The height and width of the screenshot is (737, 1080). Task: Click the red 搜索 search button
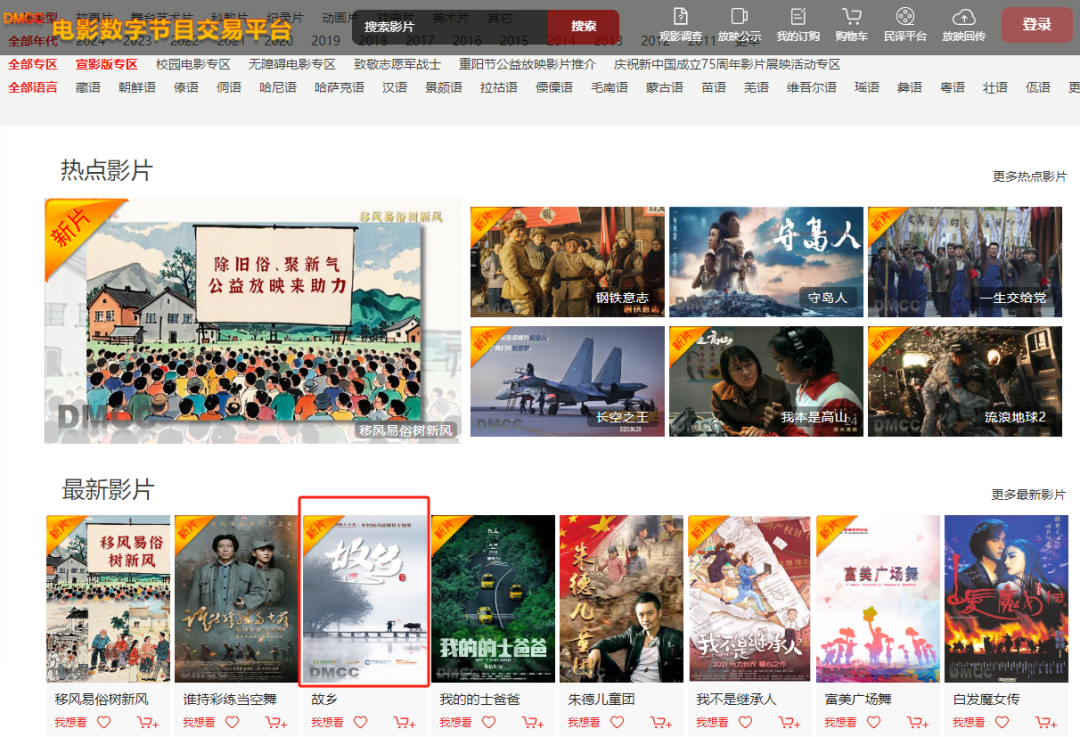tap(583, 26)
